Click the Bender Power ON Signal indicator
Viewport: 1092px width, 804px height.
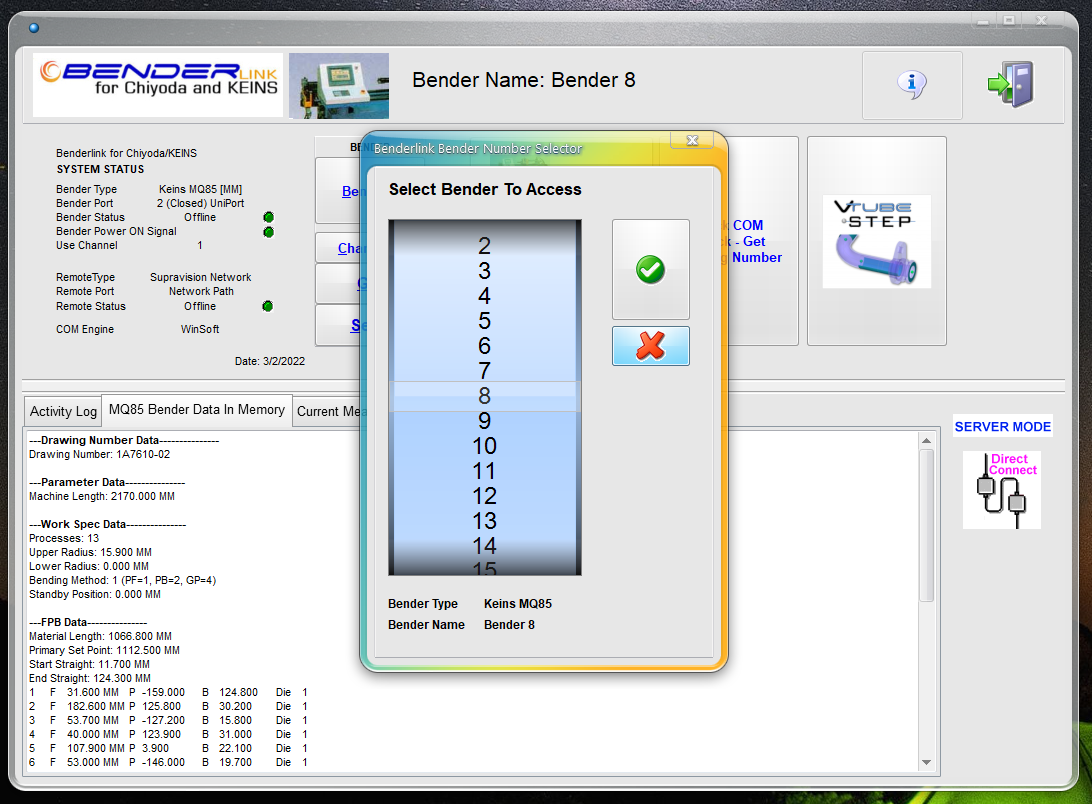pyautogui.click(x=268, y=232)
